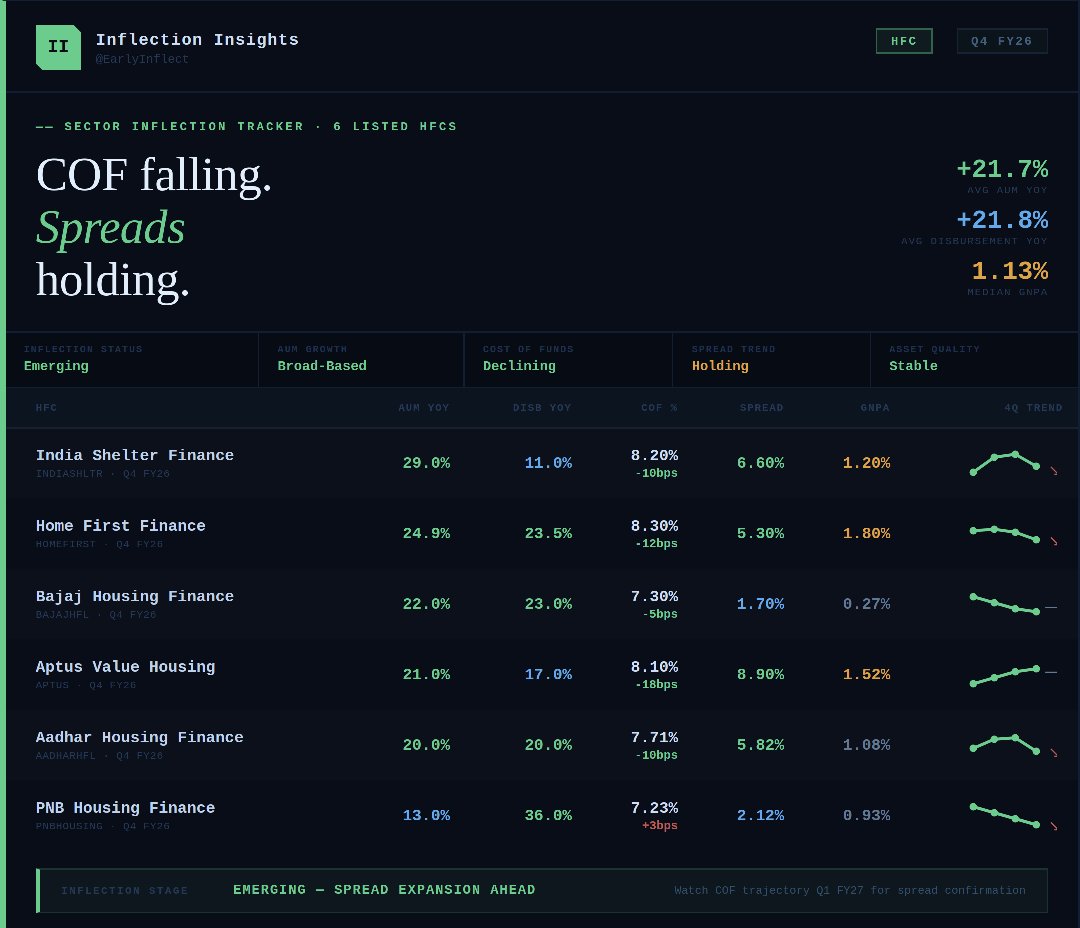Click PNB Housing red down-arrow indicator
Image resolution: width=1080 pixels, height=928 pixels.
tap(1053, 825)
